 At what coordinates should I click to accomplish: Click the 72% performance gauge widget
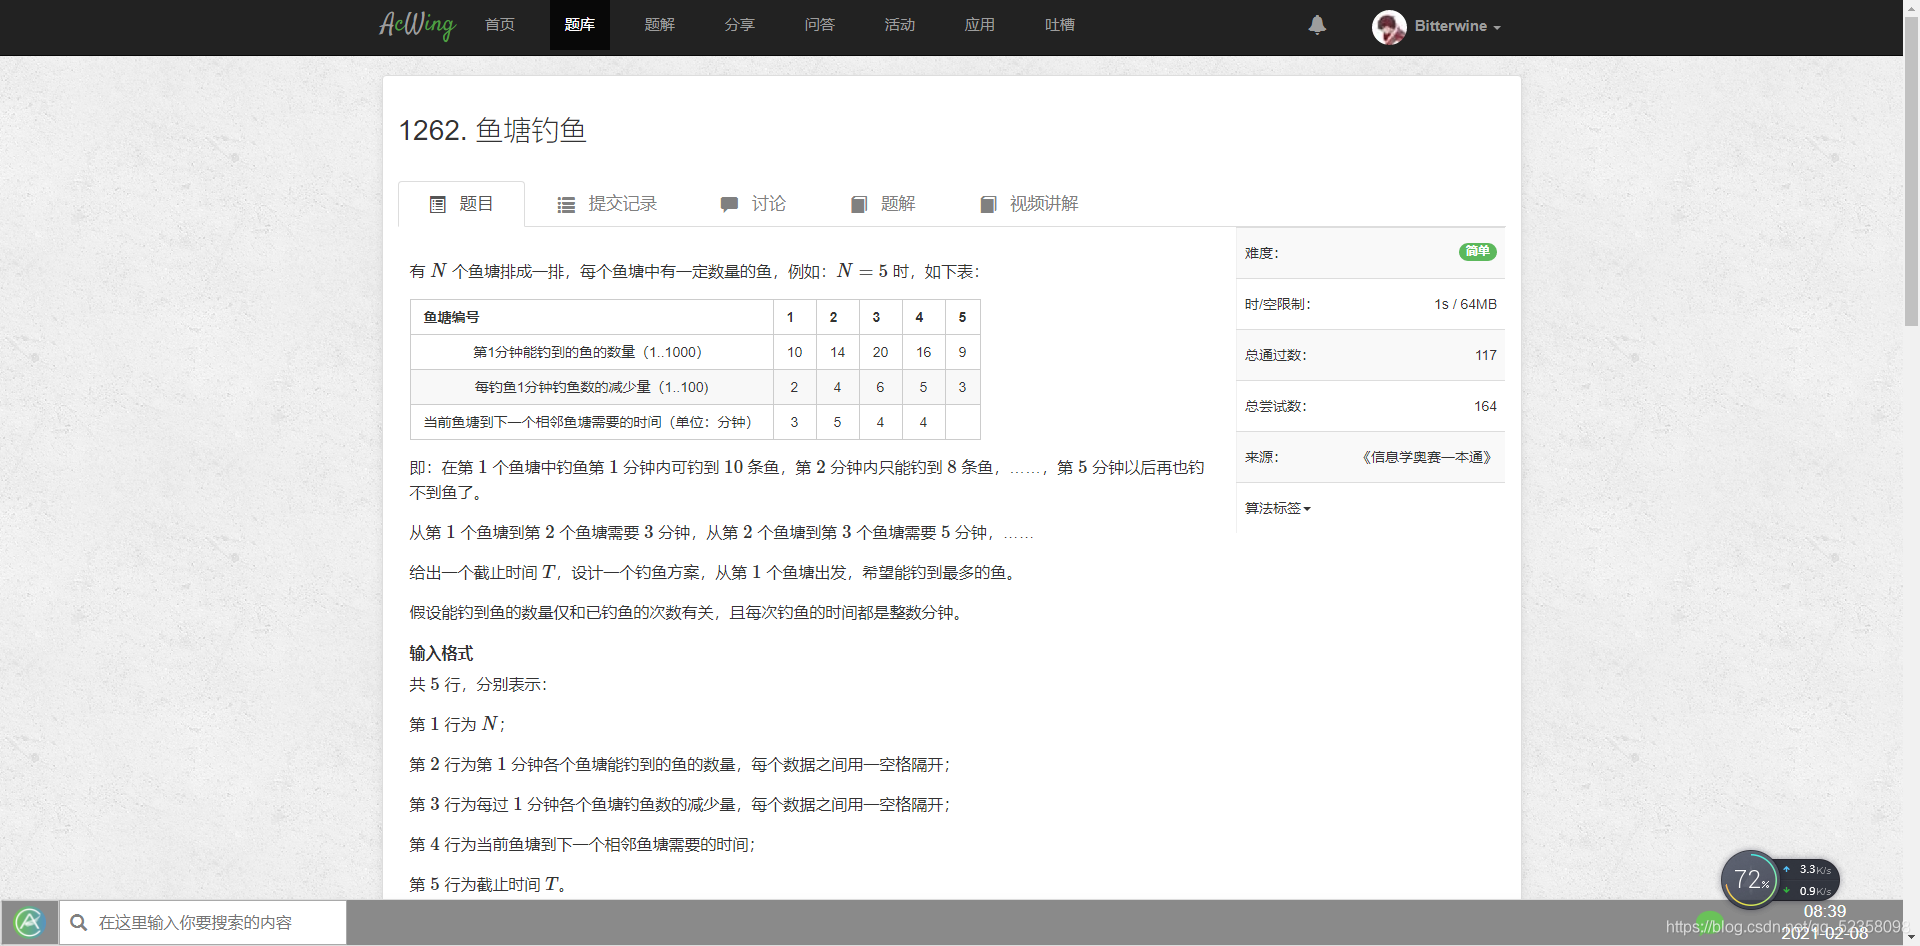point(1750,879)
